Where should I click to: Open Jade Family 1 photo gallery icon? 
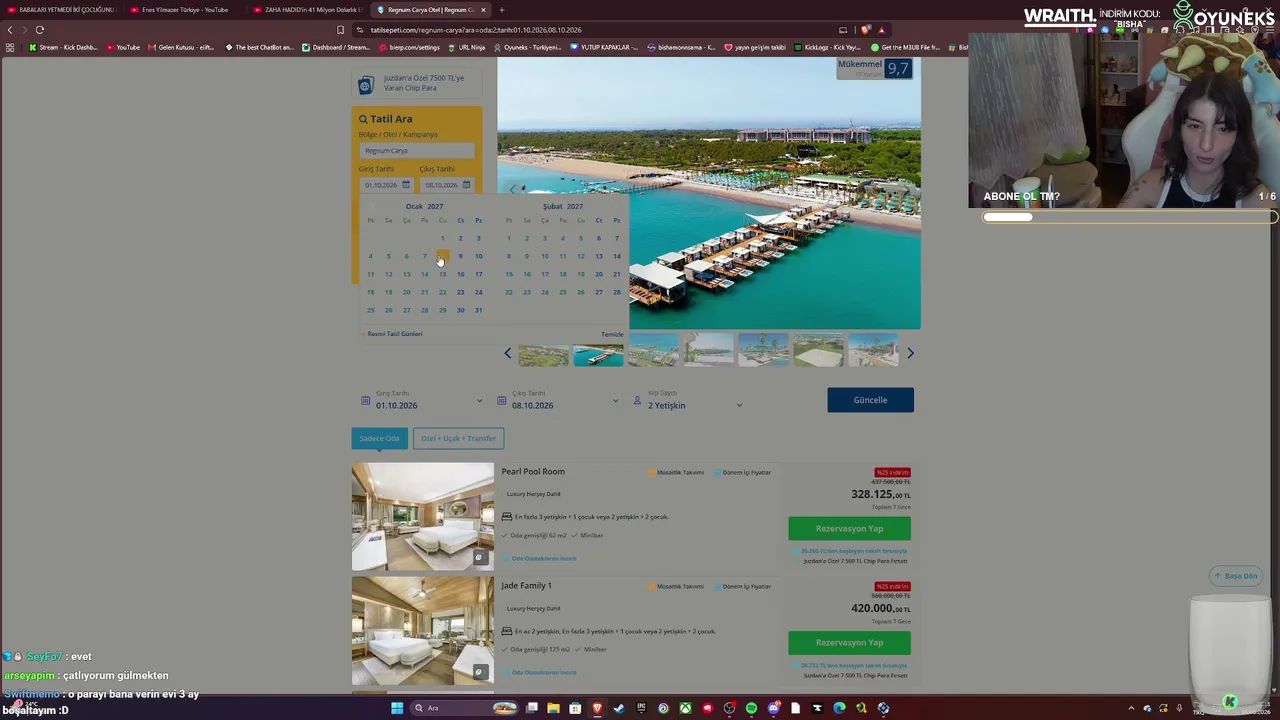point(479,672)
